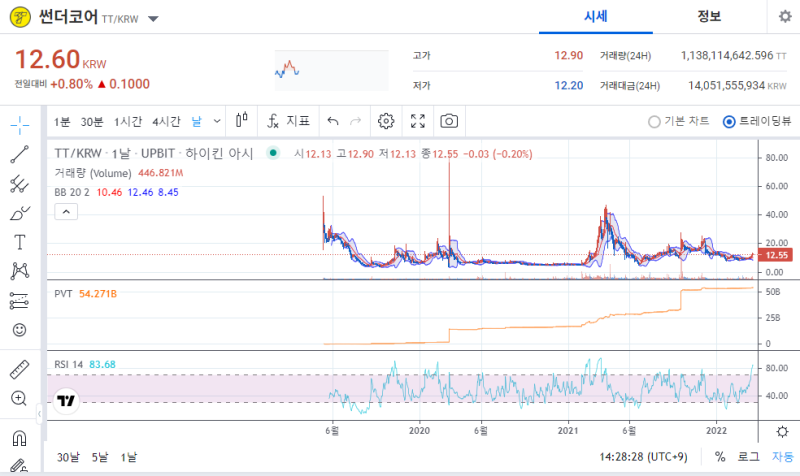Select the 4시간 interval

coord(166,121)
